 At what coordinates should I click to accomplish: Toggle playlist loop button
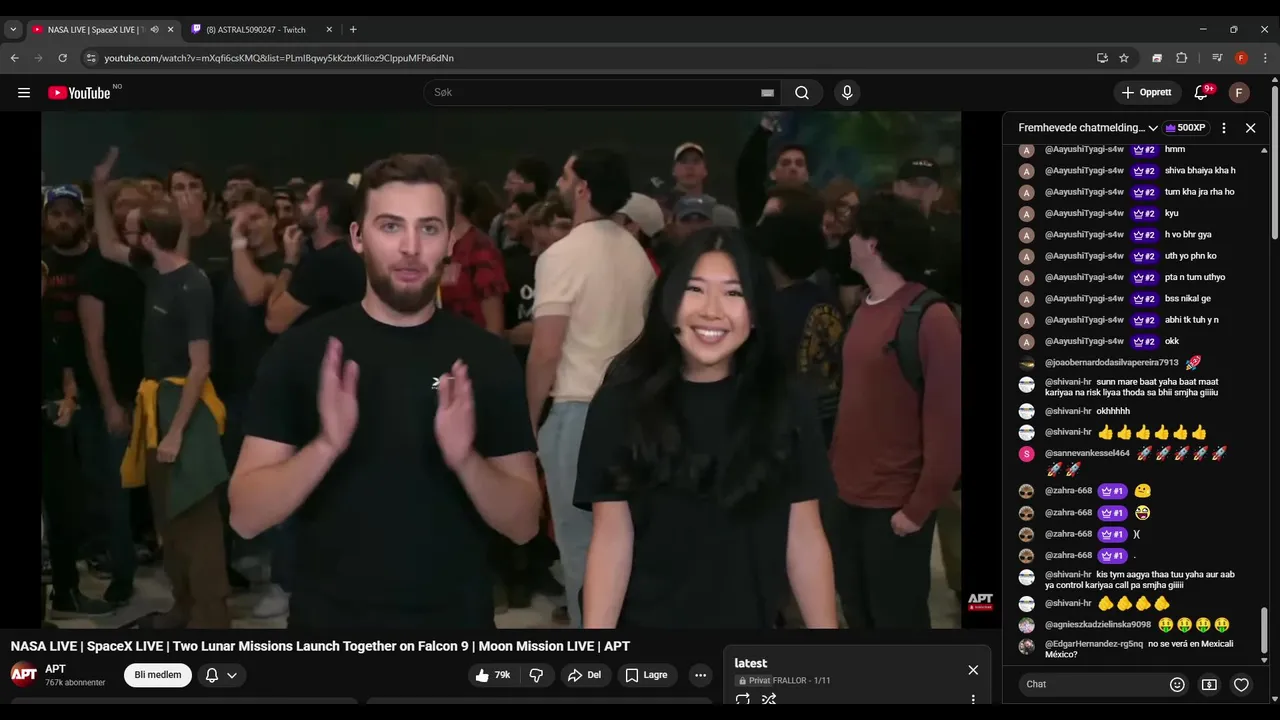(743, 700)
